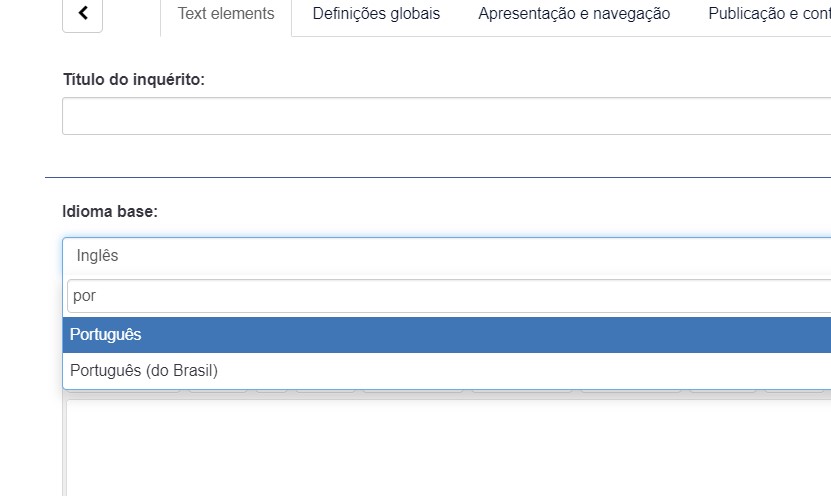Screen dimensions: 831x496
Task: Click the back chevron button
Action: (82, 14)
